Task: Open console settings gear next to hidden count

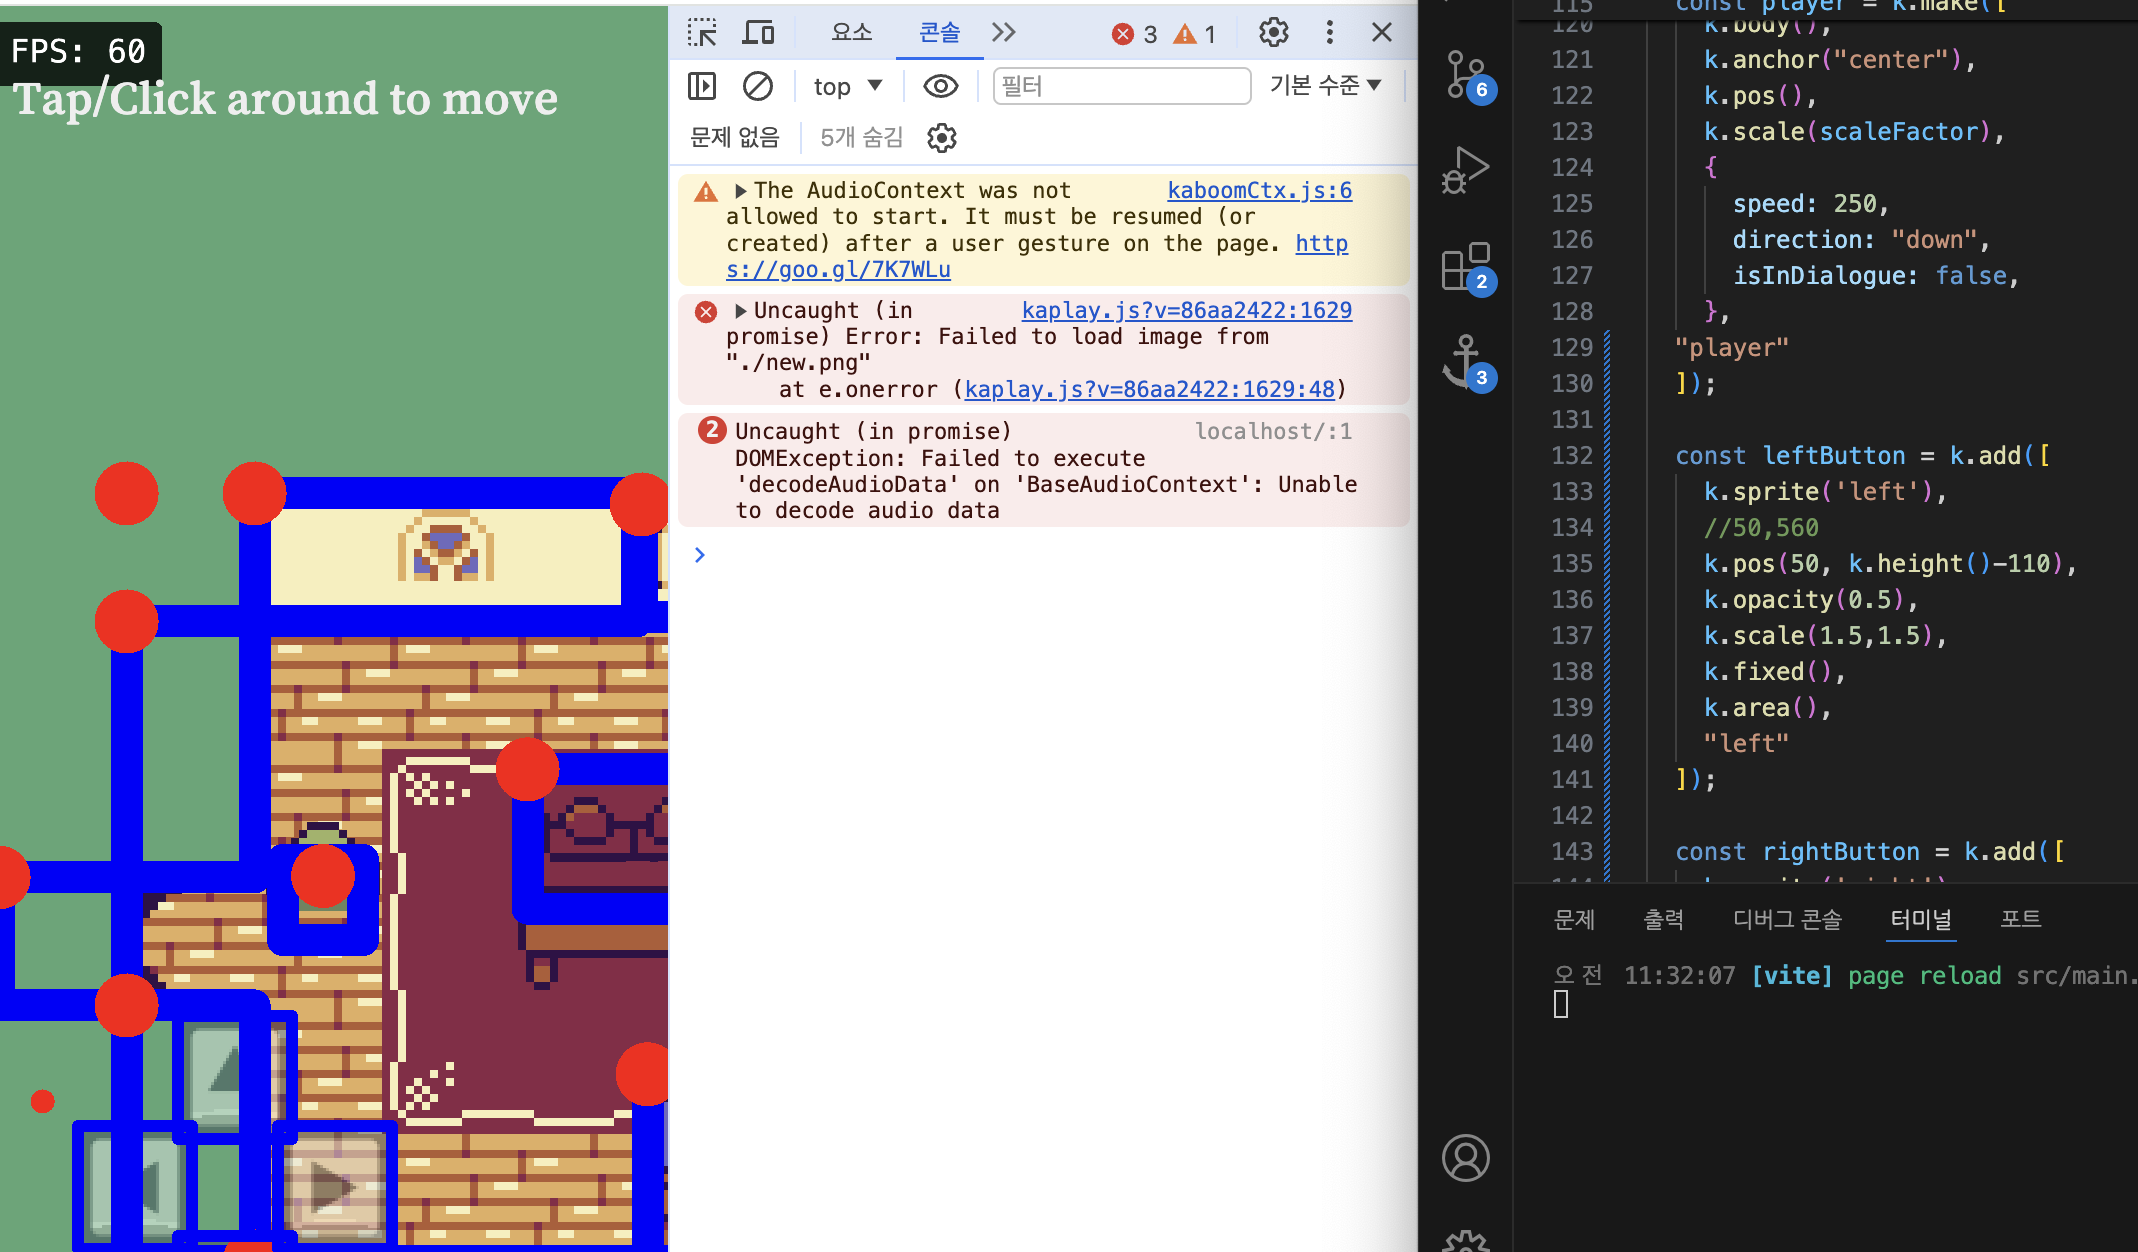Action: pyautogui.click(x=941, y=138)
